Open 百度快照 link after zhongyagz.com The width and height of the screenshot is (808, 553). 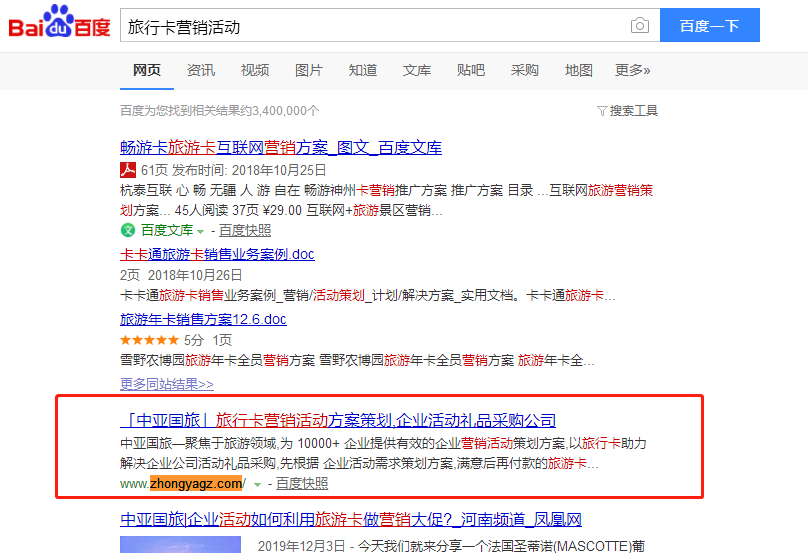302,484
